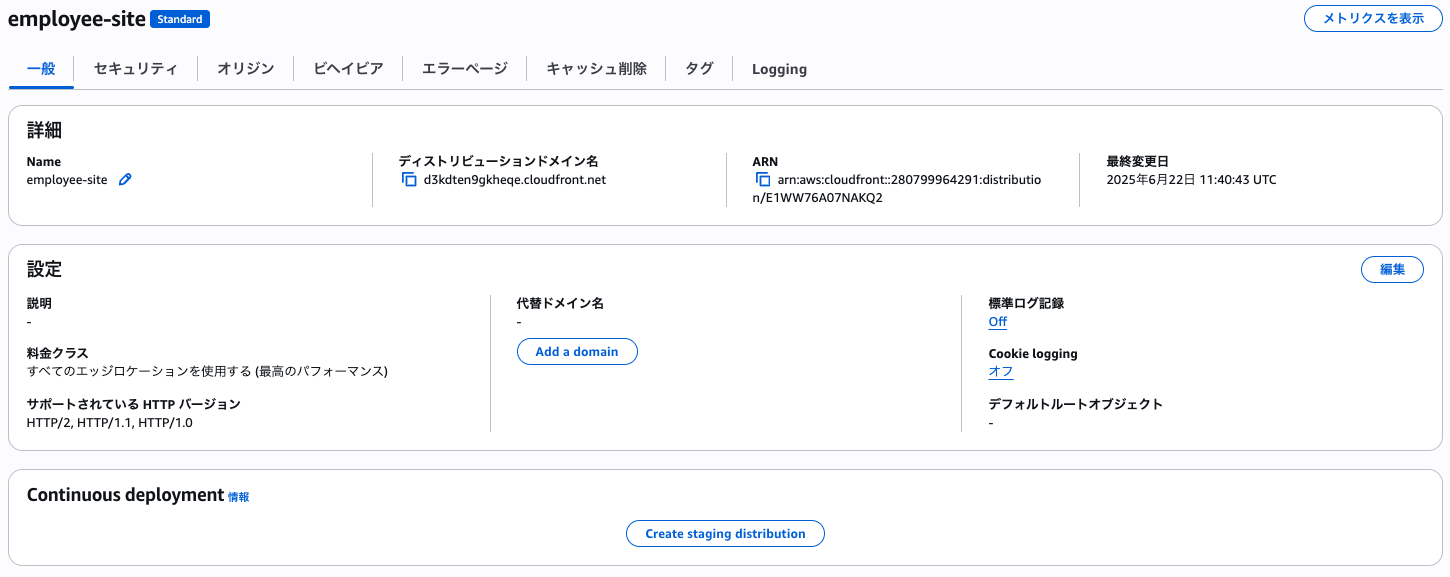Screen dimensions: 1450x577
Task: Open the 標準ログ記録 Off link
Action: [x=997, y=321]
